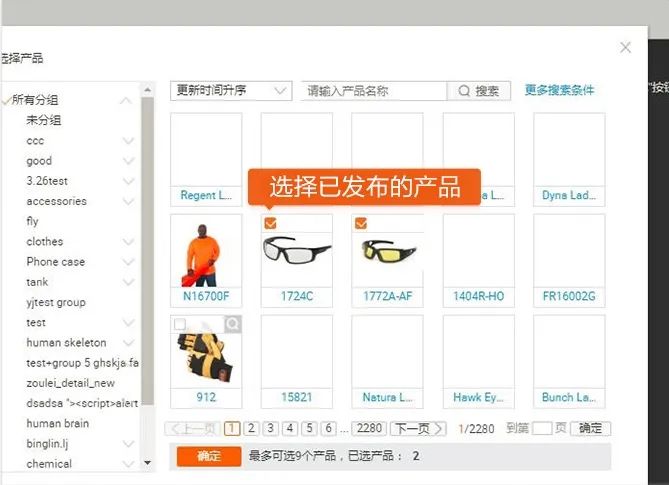Expand the accessories group
This screenshot has width=669, height=485.
tap(128, 201)
